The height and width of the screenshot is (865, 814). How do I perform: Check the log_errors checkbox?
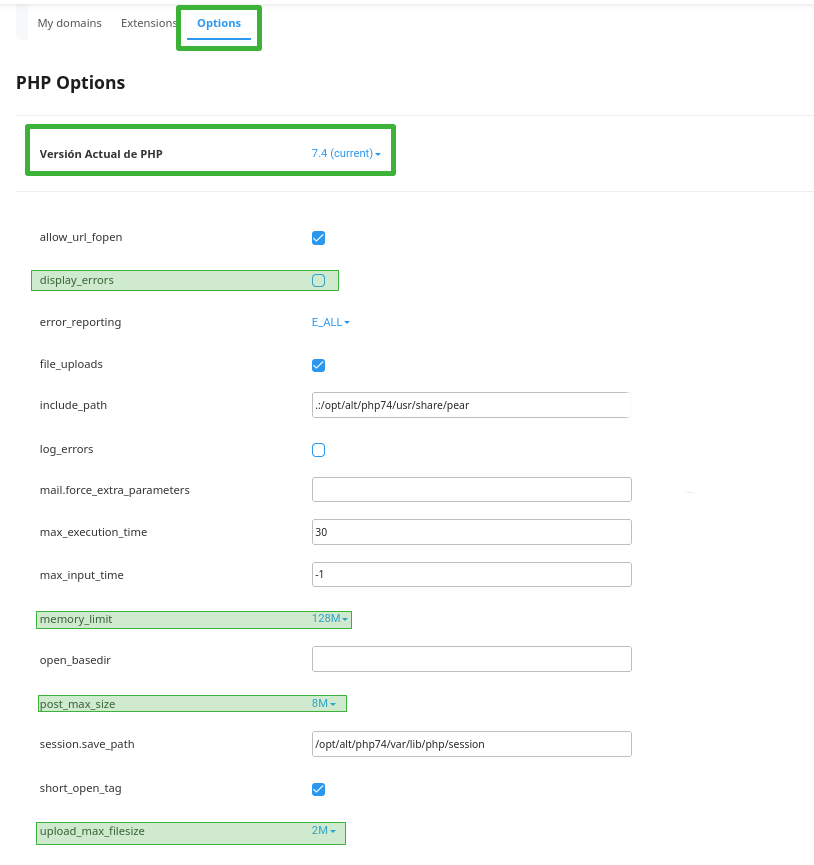(x=318, y=450)
